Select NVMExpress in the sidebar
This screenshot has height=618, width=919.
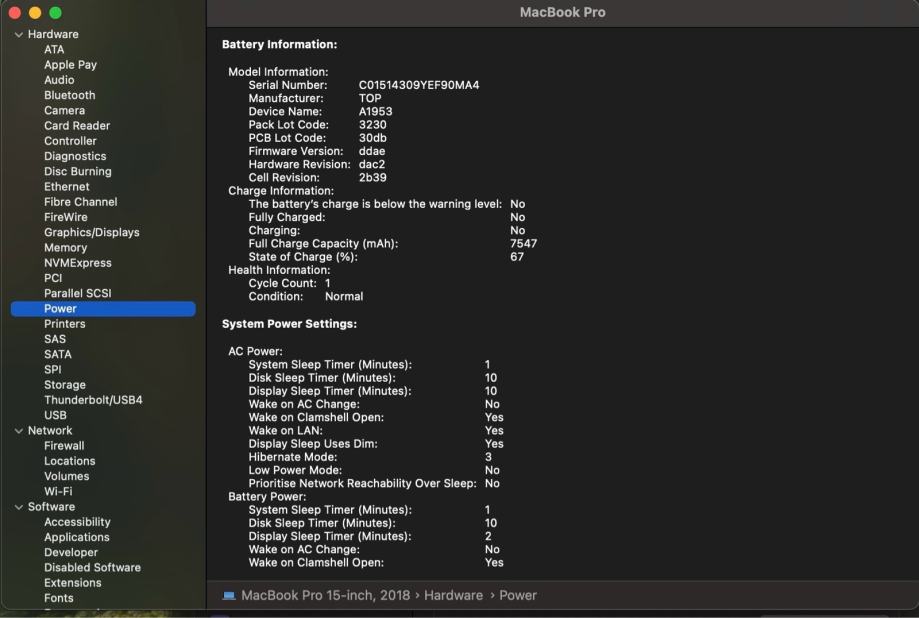(x=77, y=263)
